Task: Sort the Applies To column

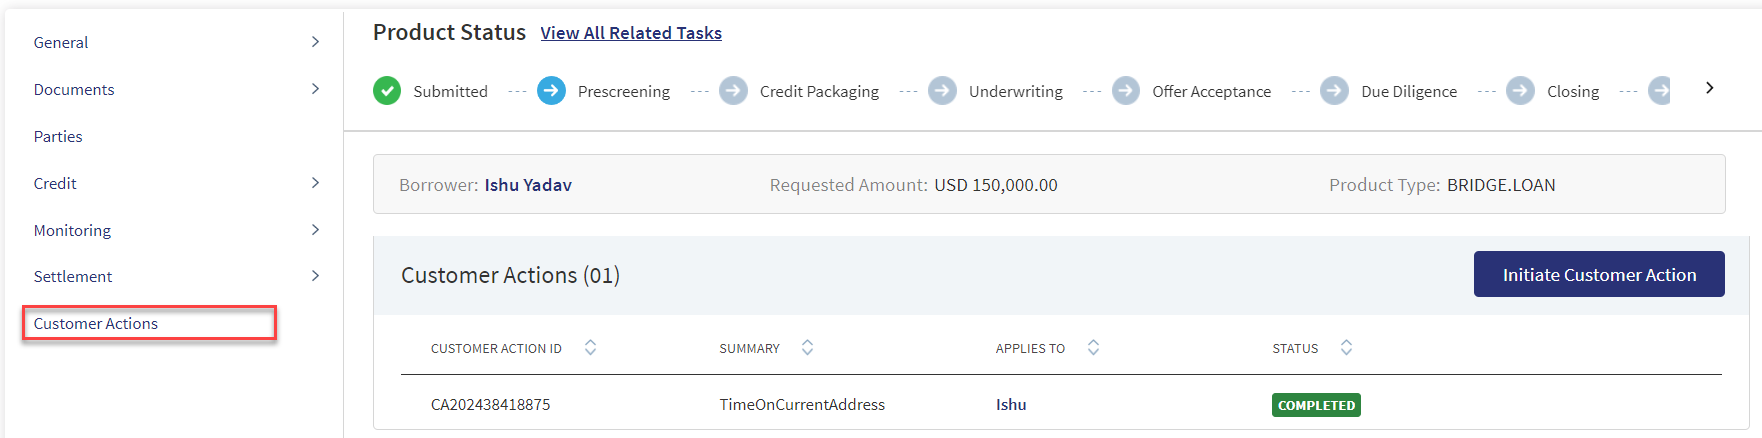Action: tap(1093, 347)
